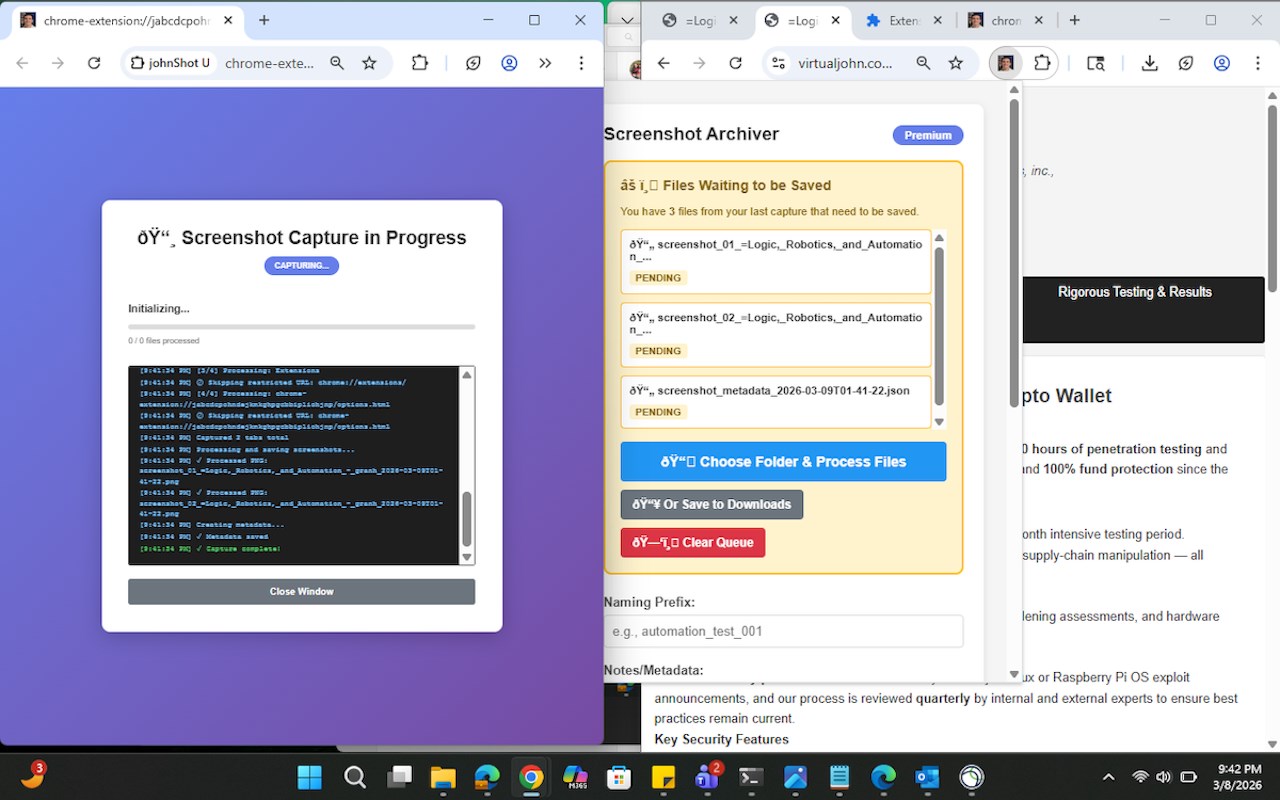Screen dimensions: 1280x800
Task: Open three-dot Chrome menu in right window
Action: [1257, 63]
